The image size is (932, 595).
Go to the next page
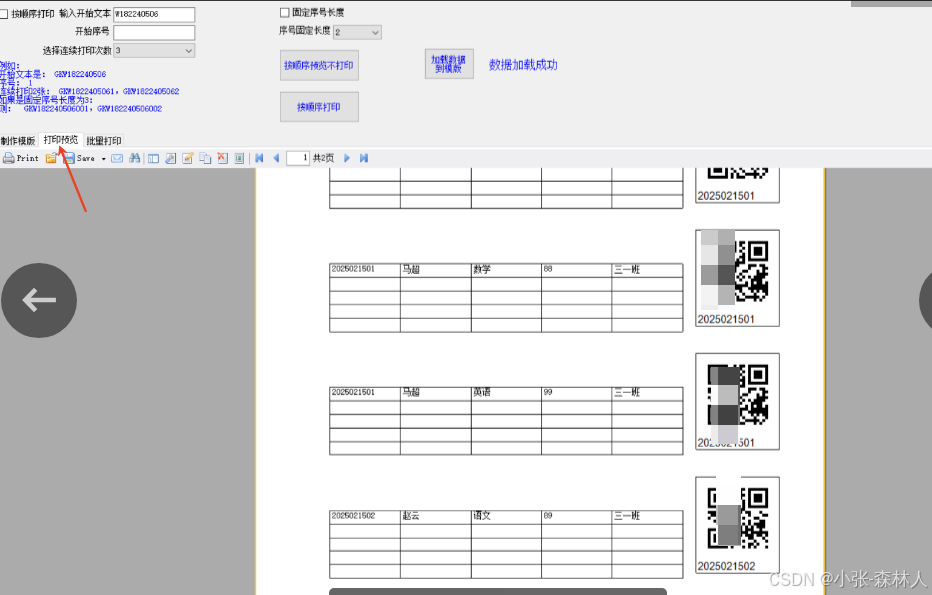(x=347, y=158)
